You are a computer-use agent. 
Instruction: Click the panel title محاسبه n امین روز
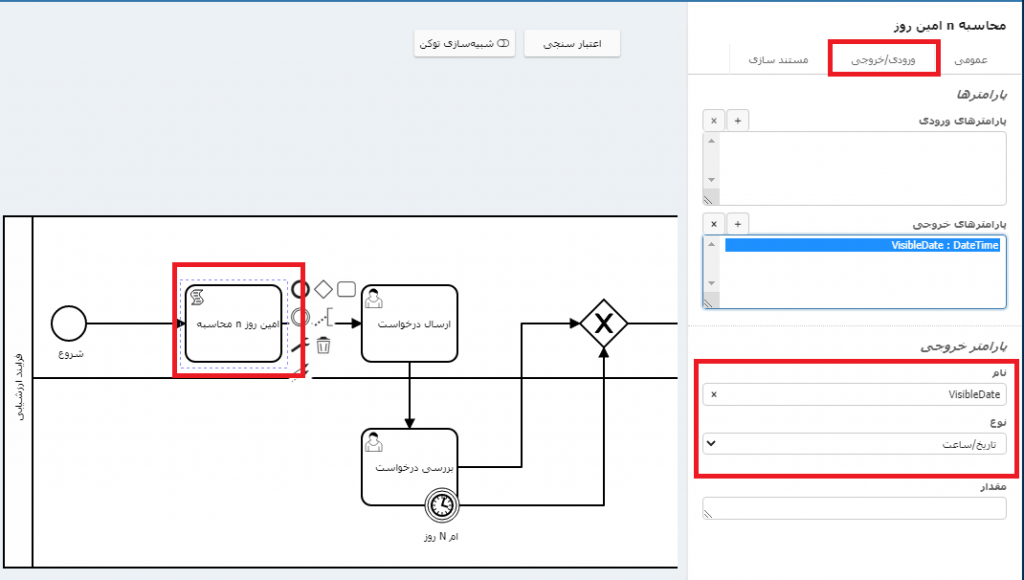(x=950, y=25)
